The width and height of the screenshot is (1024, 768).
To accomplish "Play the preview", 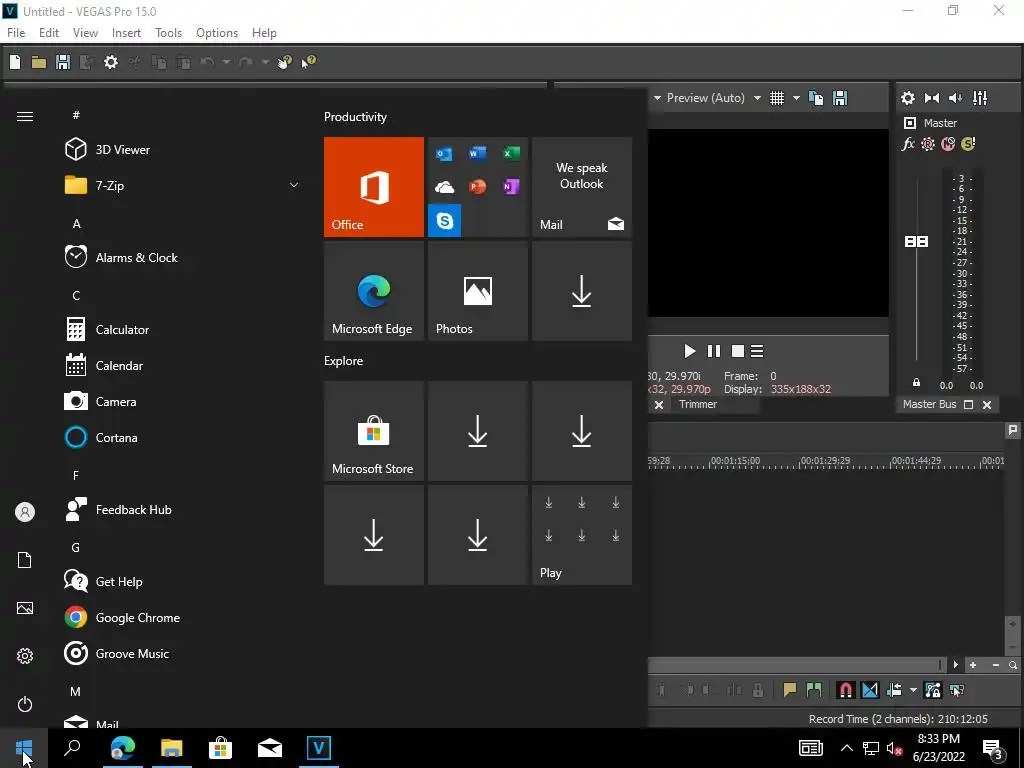I will pos(690,351).
